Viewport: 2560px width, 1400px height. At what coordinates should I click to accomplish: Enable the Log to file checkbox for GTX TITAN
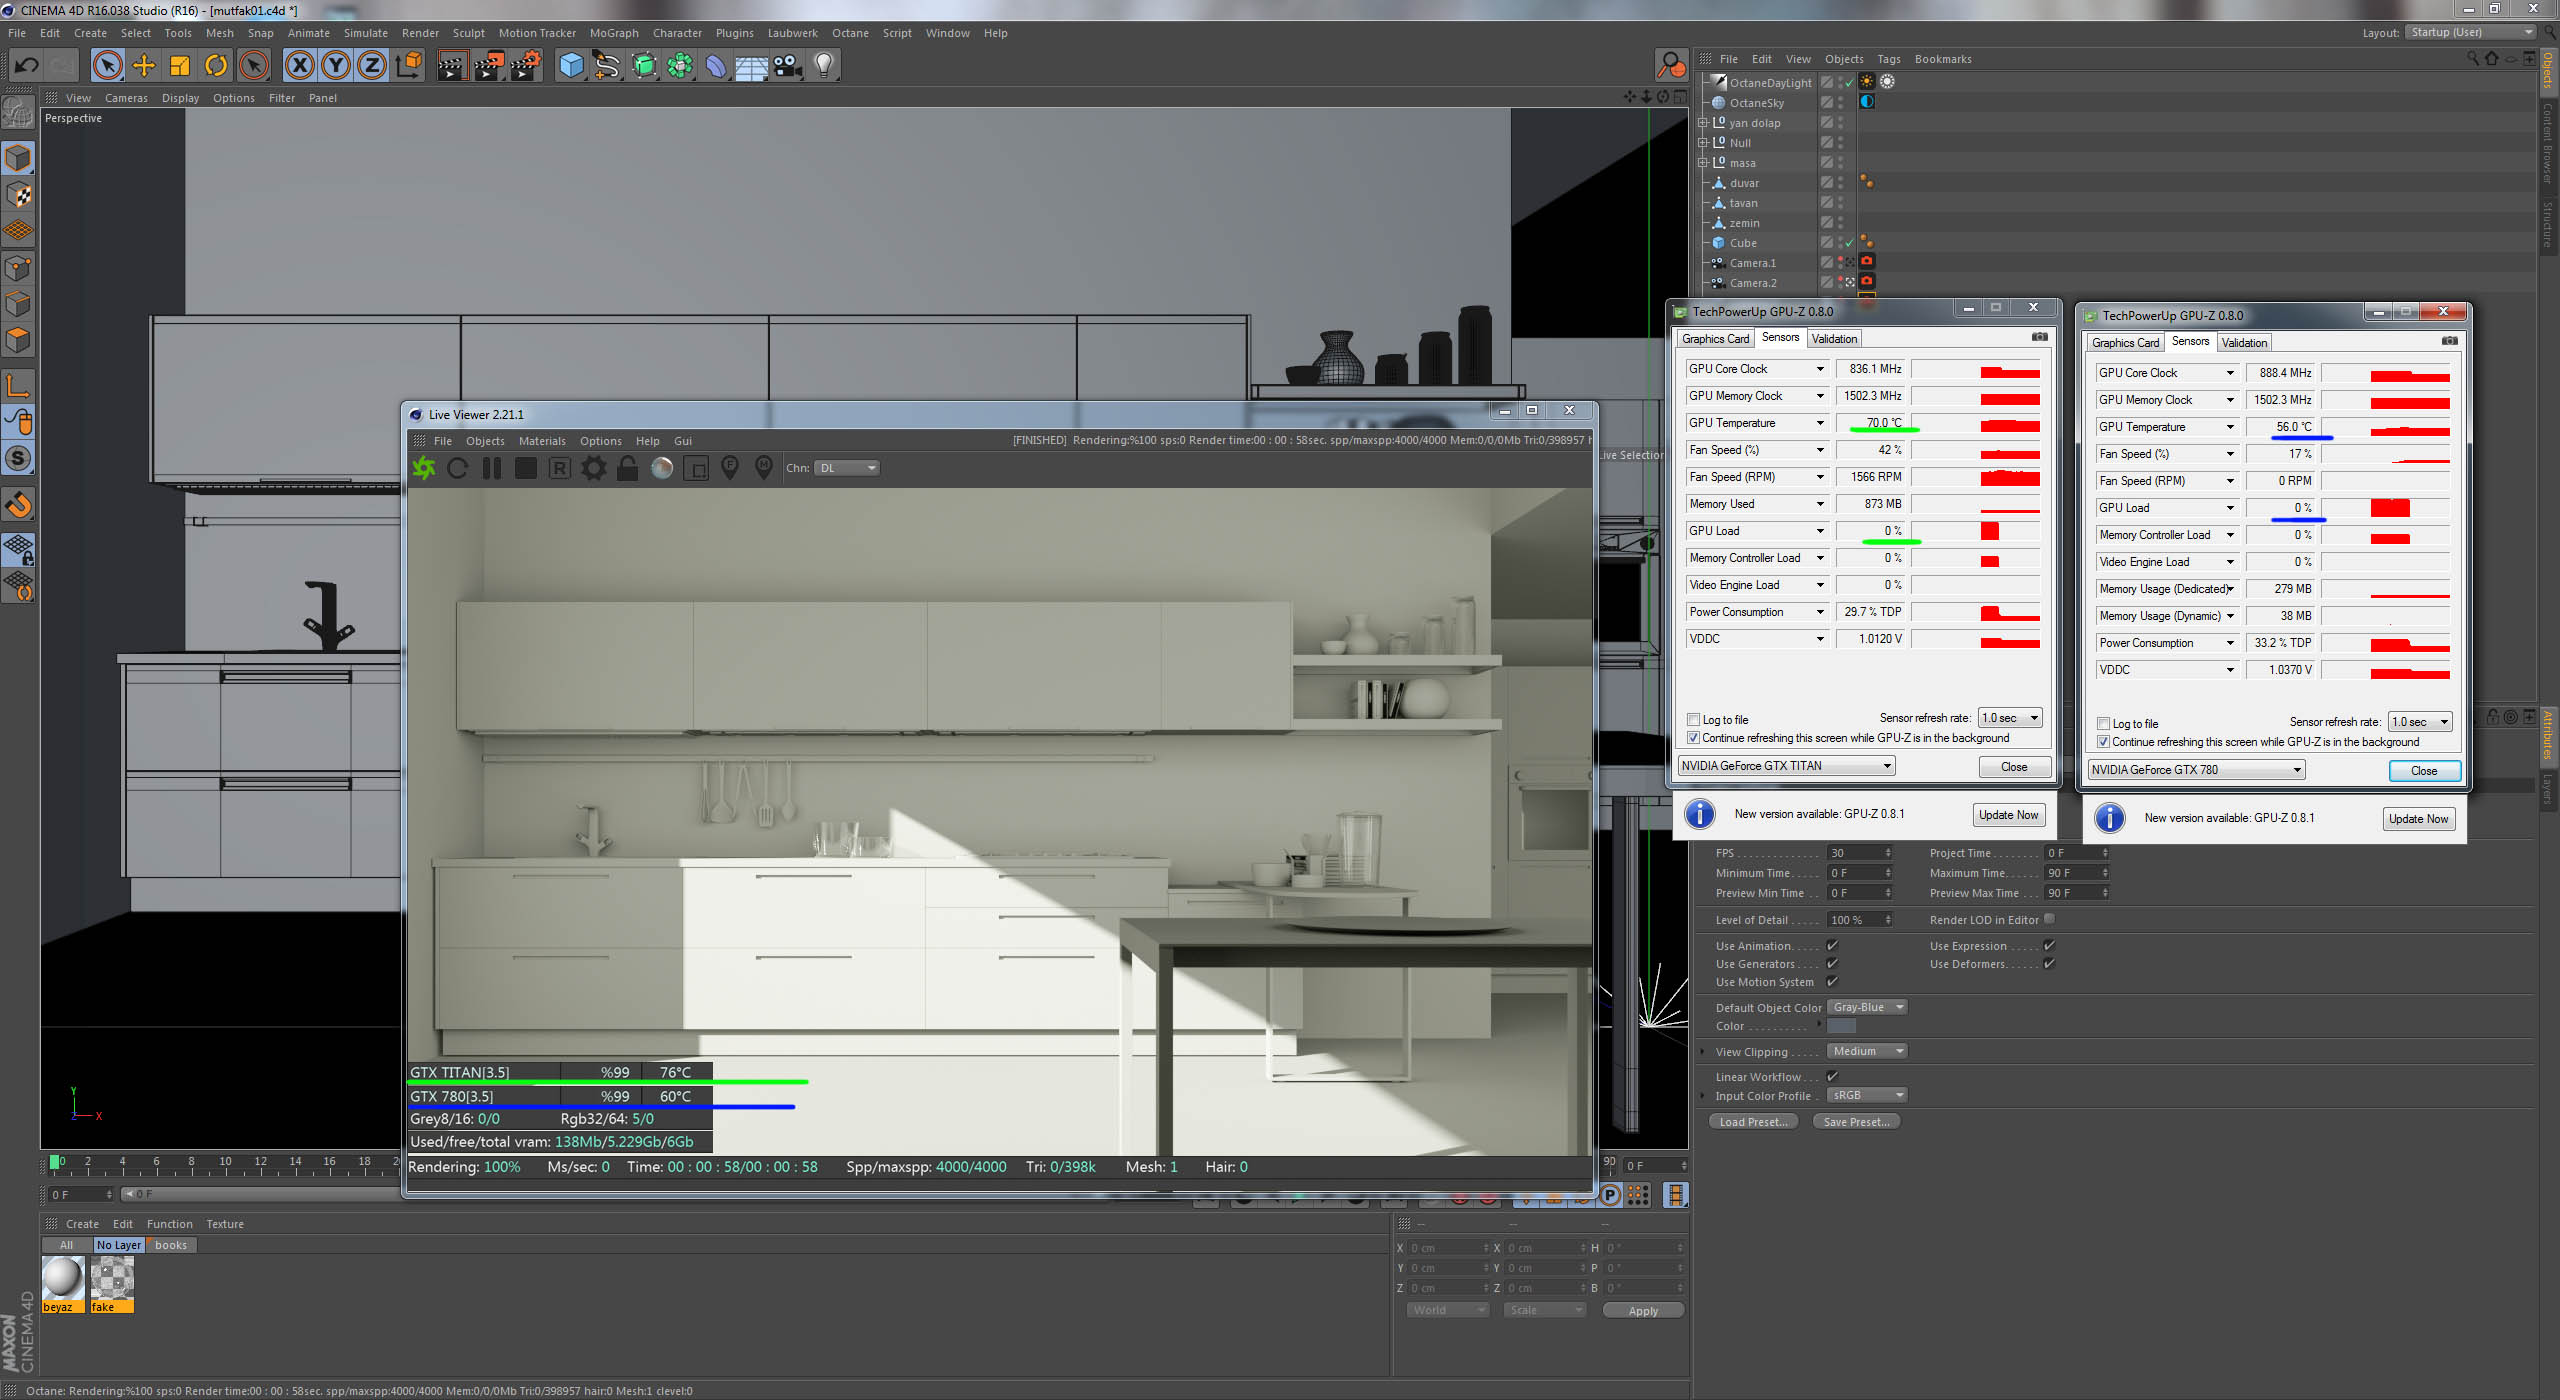pos(1693,720)
